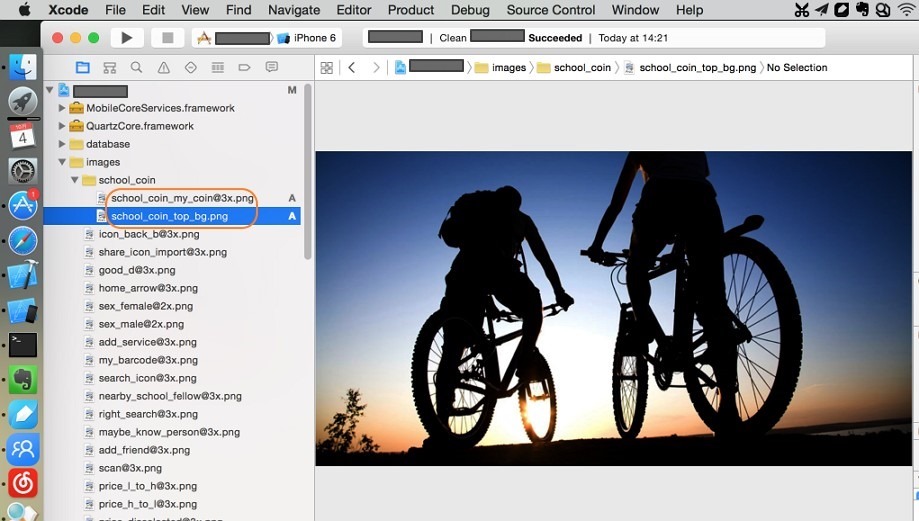Image resolution: width=919 pixels, height=521 pixels.
Task: Open the Find navigator magnifier icon
Action: (x=137, y=68)
